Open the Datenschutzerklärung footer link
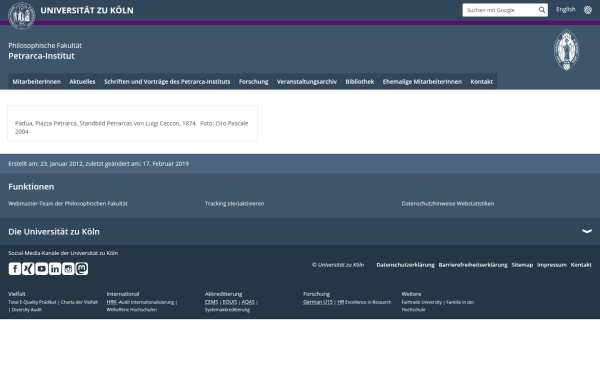 405,265
